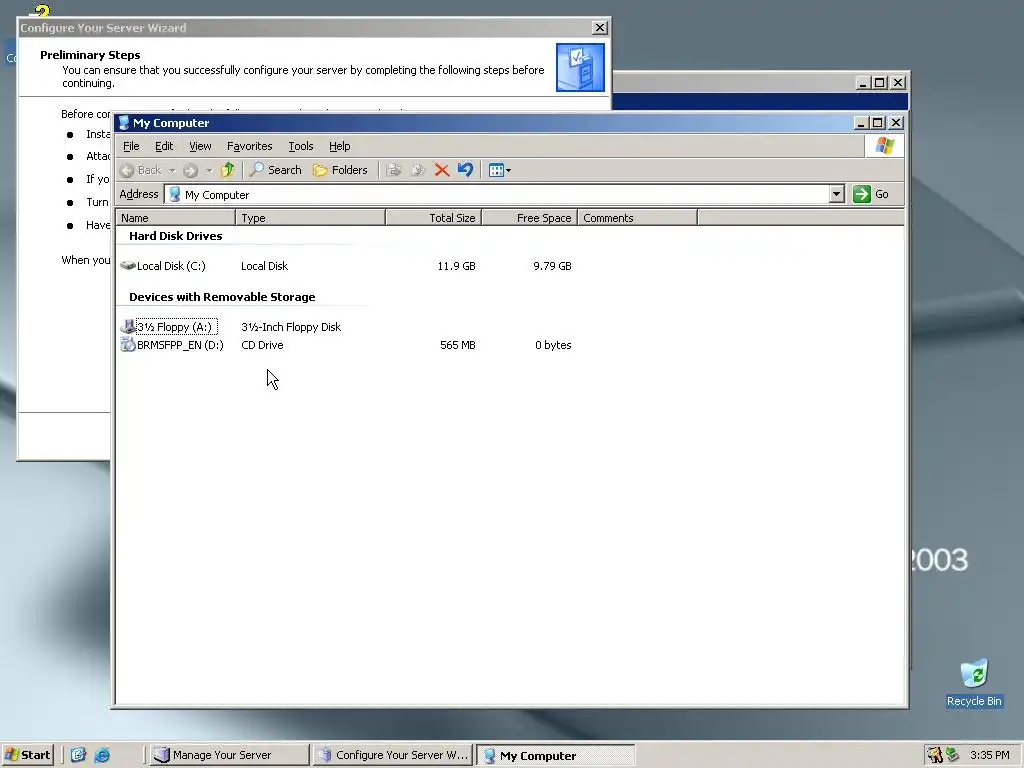Image resolution: width=1024 pixels, height=768 pixels.
Task: Launch Internet Explorer from quick launch
Action: tap(102, 755)
